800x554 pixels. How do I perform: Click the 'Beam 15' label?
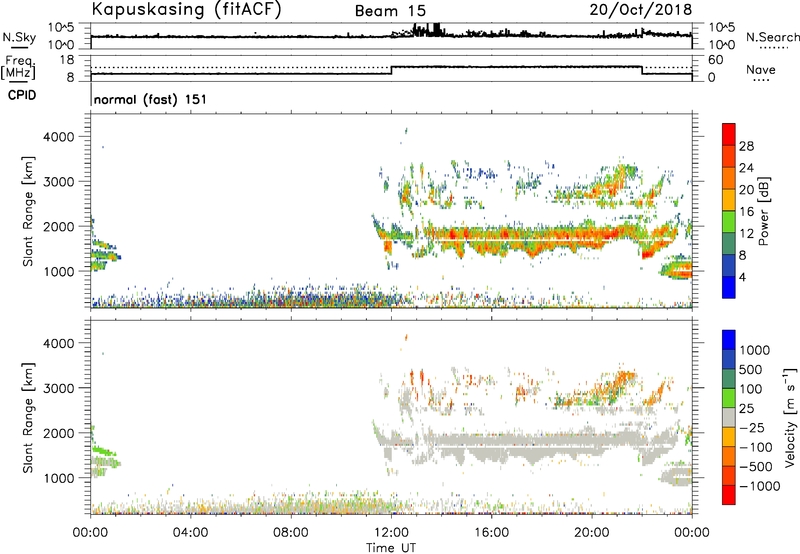pos(390,11)
